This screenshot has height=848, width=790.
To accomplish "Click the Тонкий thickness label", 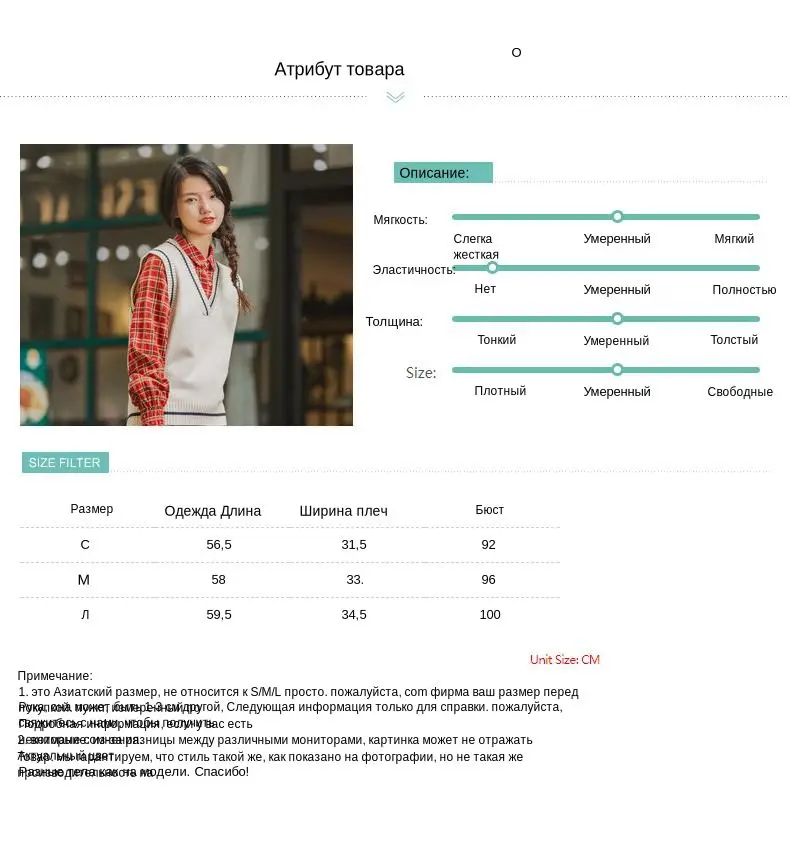I will click(496, 340).
